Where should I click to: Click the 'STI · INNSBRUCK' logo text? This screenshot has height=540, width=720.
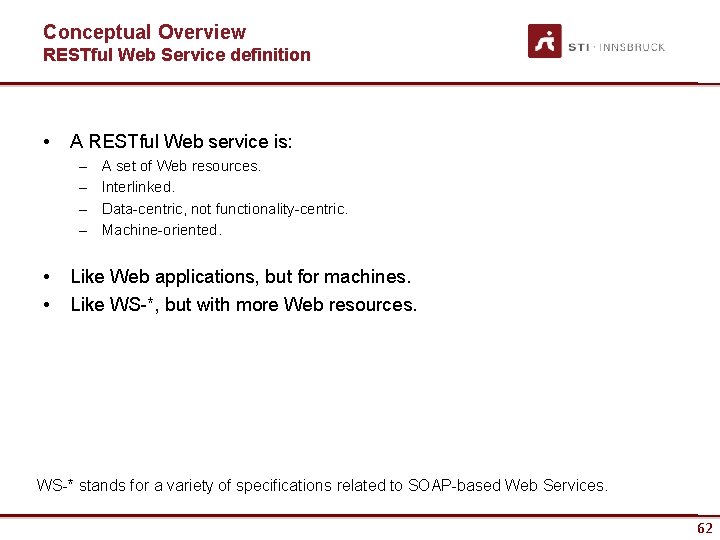point(617,47)
